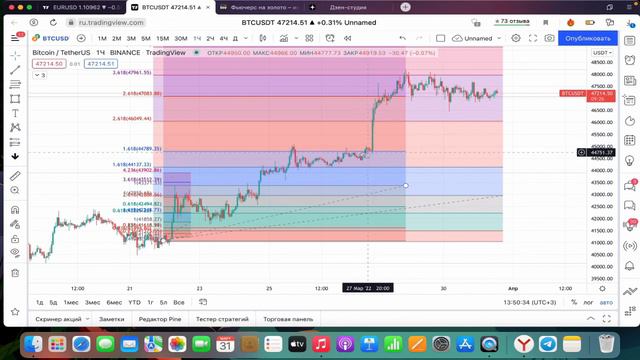Viewport: 640px width, 360px height.
Task: Set range to 1д
Action: pyautogui.click(x=40, y=302)
